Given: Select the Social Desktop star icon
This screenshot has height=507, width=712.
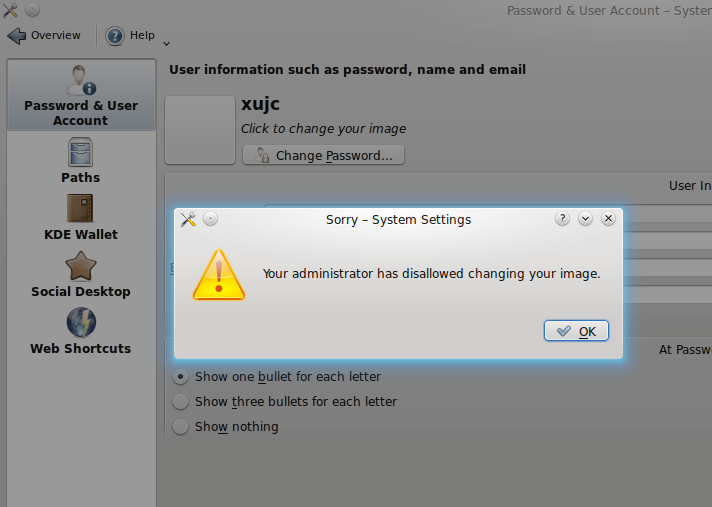Looking at the screenshot, I should (81, 266).
